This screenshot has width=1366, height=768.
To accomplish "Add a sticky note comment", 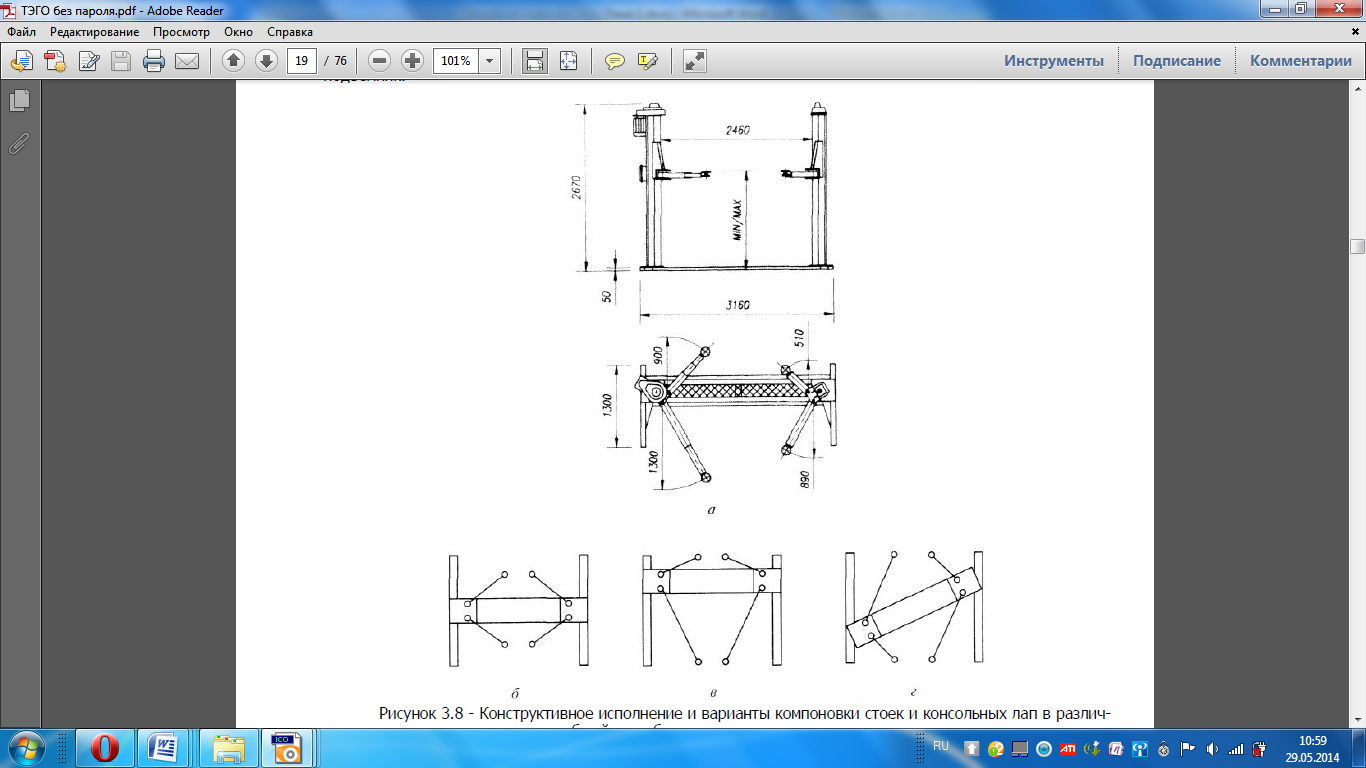I will click(615, 61).
